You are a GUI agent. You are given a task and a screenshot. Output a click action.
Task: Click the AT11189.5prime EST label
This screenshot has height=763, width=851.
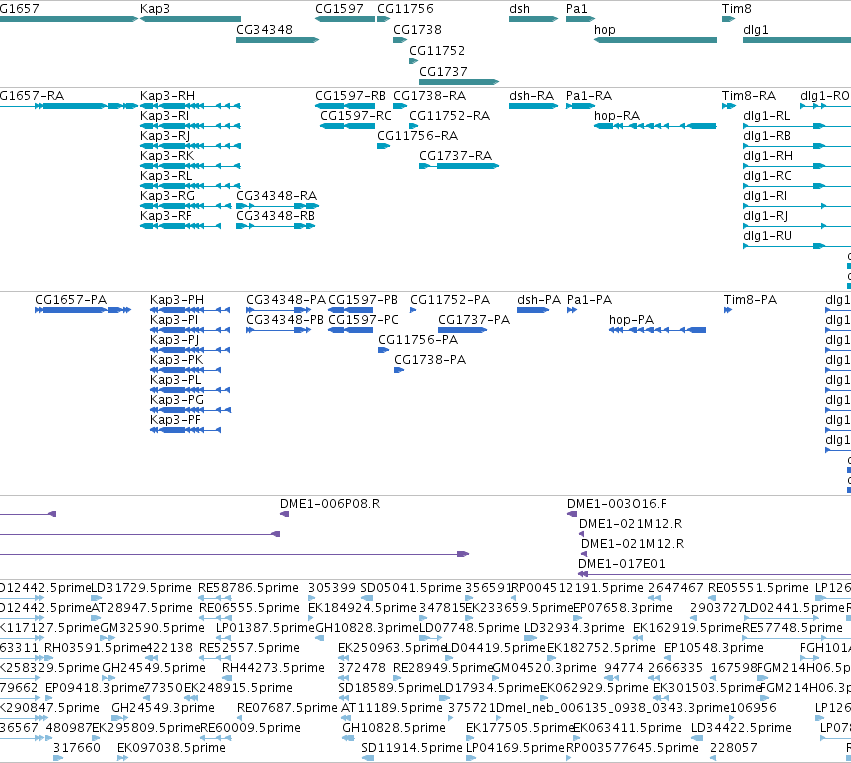(x=392, y=708)
